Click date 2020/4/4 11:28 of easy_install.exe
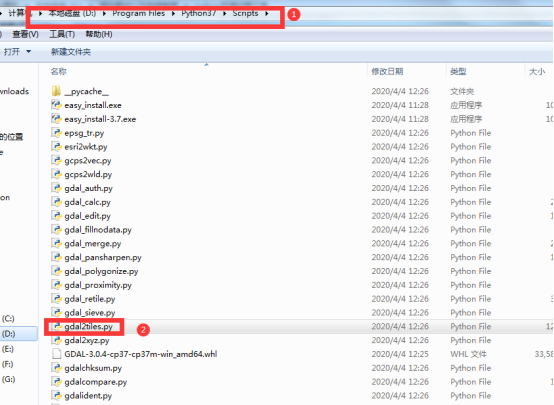The height and width of the screenshot is (405, 554). click(x=400, y=105)
